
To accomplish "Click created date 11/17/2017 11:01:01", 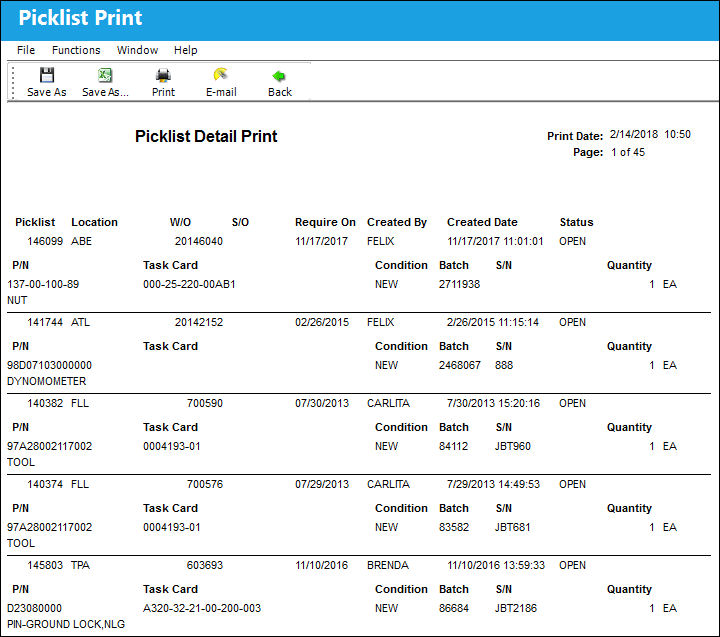I will [x=495, y=241].
